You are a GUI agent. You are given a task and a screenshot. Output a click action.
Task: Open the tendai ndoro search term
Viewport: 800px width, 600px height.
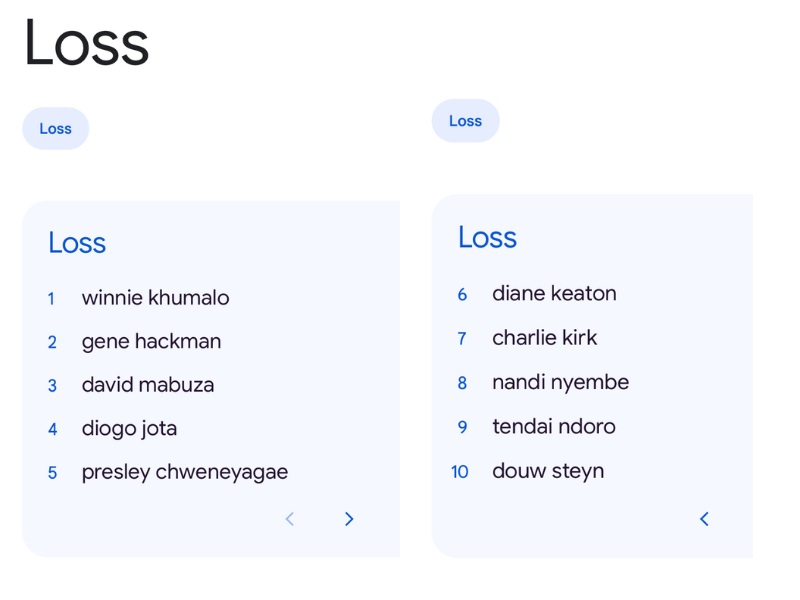click(553, 427)
